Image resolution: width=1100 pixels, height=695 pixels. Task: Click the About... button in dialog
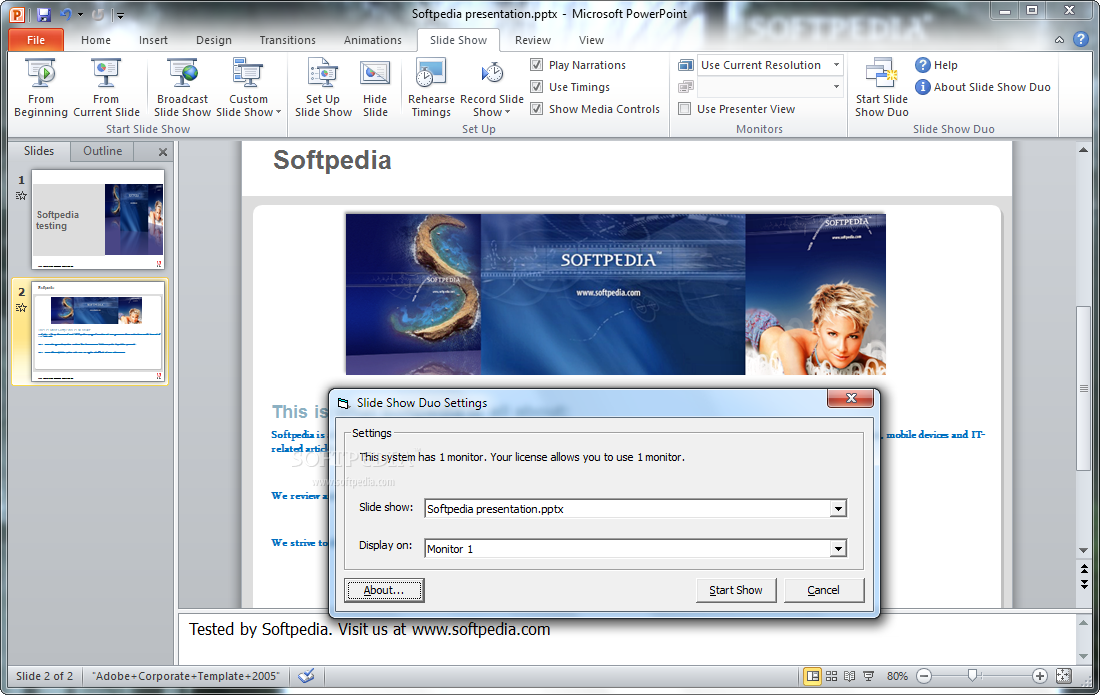pyautogui.click(x=384, y=591)
